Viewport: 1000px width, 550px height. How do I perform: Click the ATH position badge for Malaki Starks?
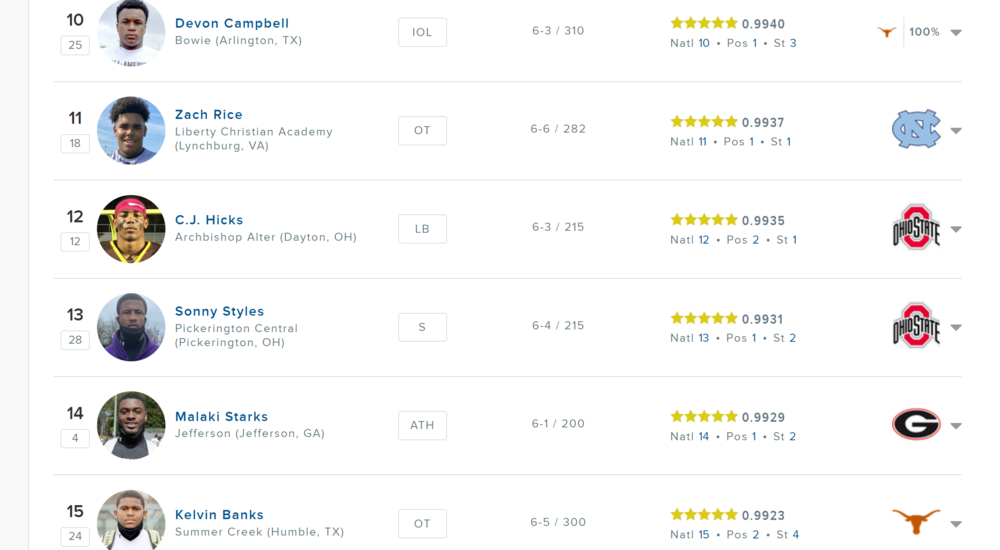[422, 425]
